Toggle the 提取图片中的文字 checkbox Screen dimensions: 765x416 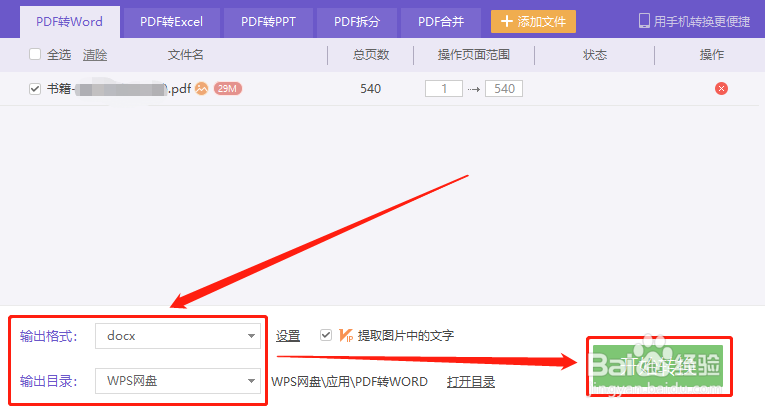326,336
